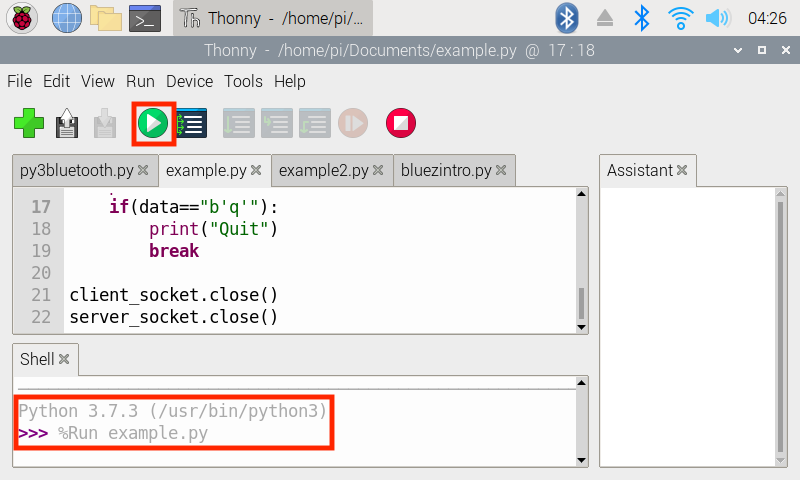
Task: Click the round blue Bluetooth manager icon
Action: tap(566, 18)
